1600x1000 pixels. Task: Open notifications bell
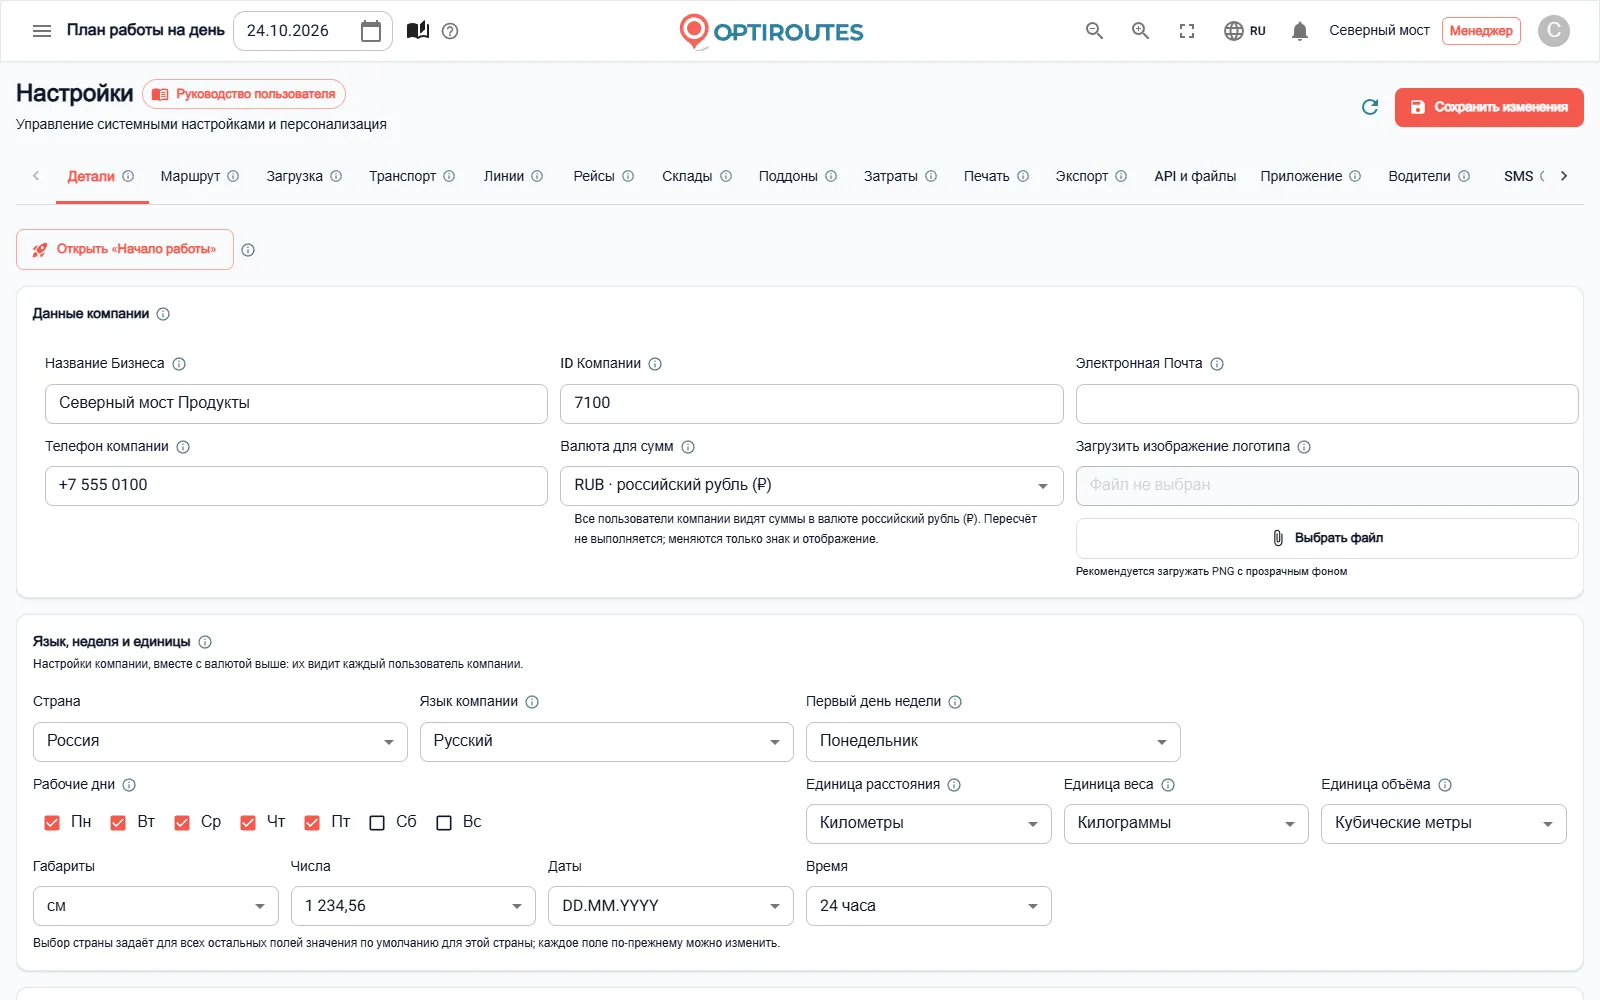(x=1300, y=31)
